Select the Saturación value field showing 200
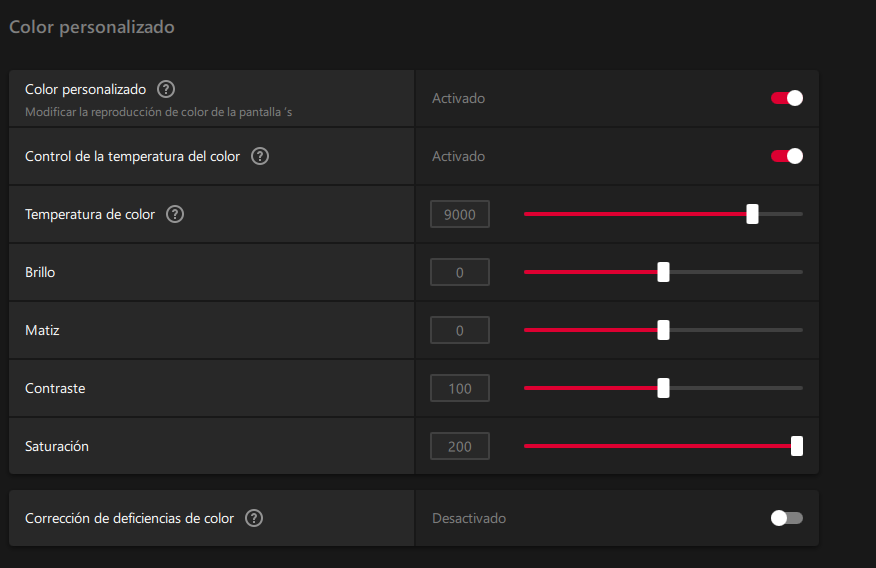Screen dimensions: 876x568 coord(460,446)
